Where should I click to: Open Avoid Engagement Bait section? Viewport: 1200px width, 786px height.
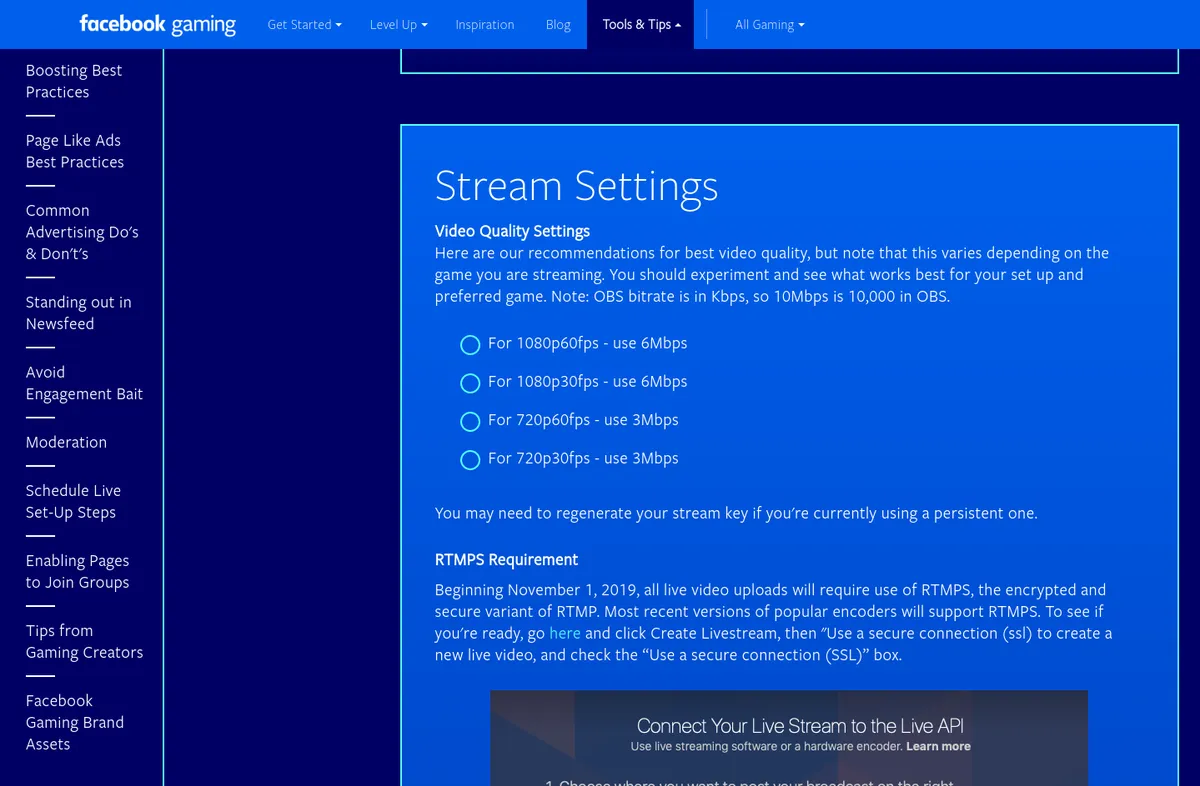[84, 383]
